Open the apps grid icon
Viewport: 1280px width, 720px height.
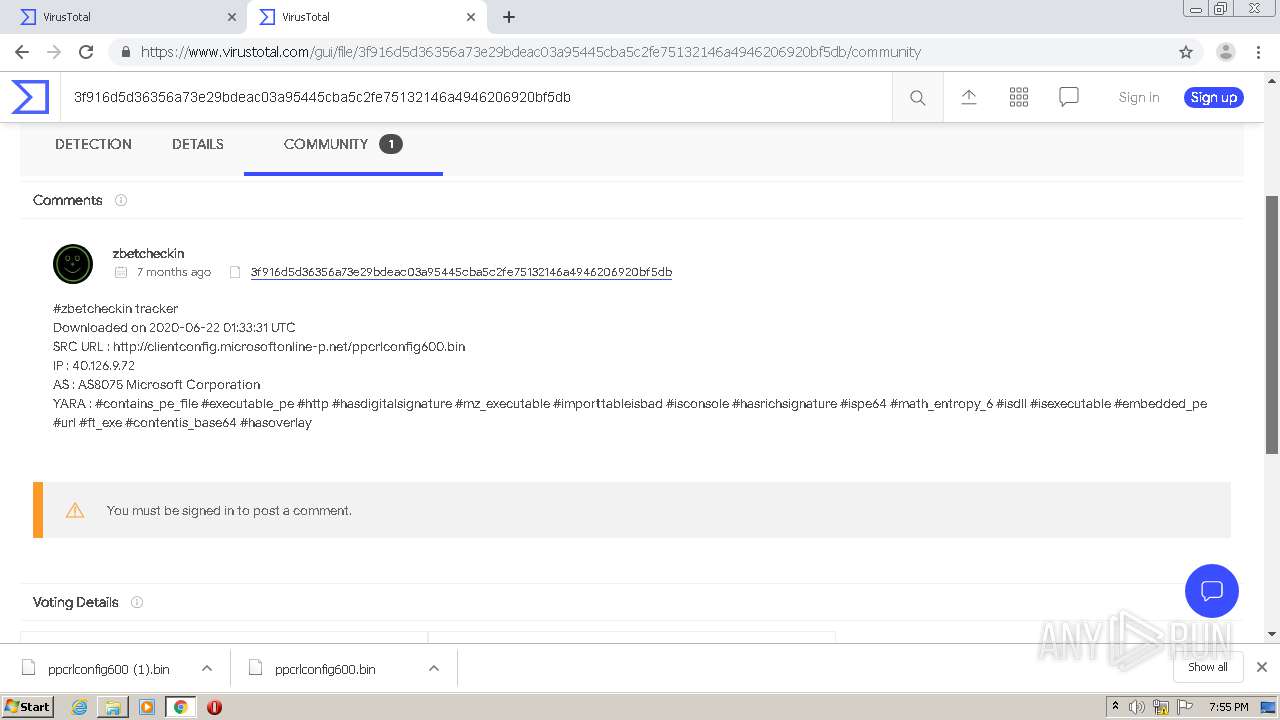coord(1018,97)
